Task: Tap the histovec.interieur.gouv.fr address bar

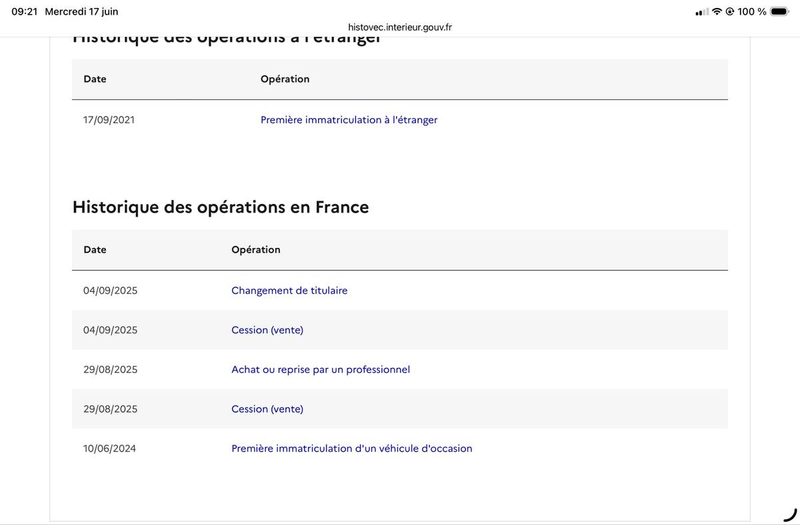Action: coord(400,27)
